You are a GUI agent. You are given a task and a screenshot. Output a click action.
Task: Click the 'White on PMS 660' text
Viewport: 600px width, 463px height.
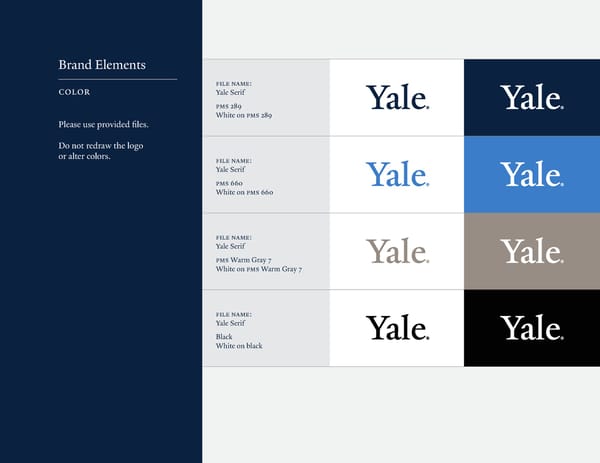pos(244,192)
